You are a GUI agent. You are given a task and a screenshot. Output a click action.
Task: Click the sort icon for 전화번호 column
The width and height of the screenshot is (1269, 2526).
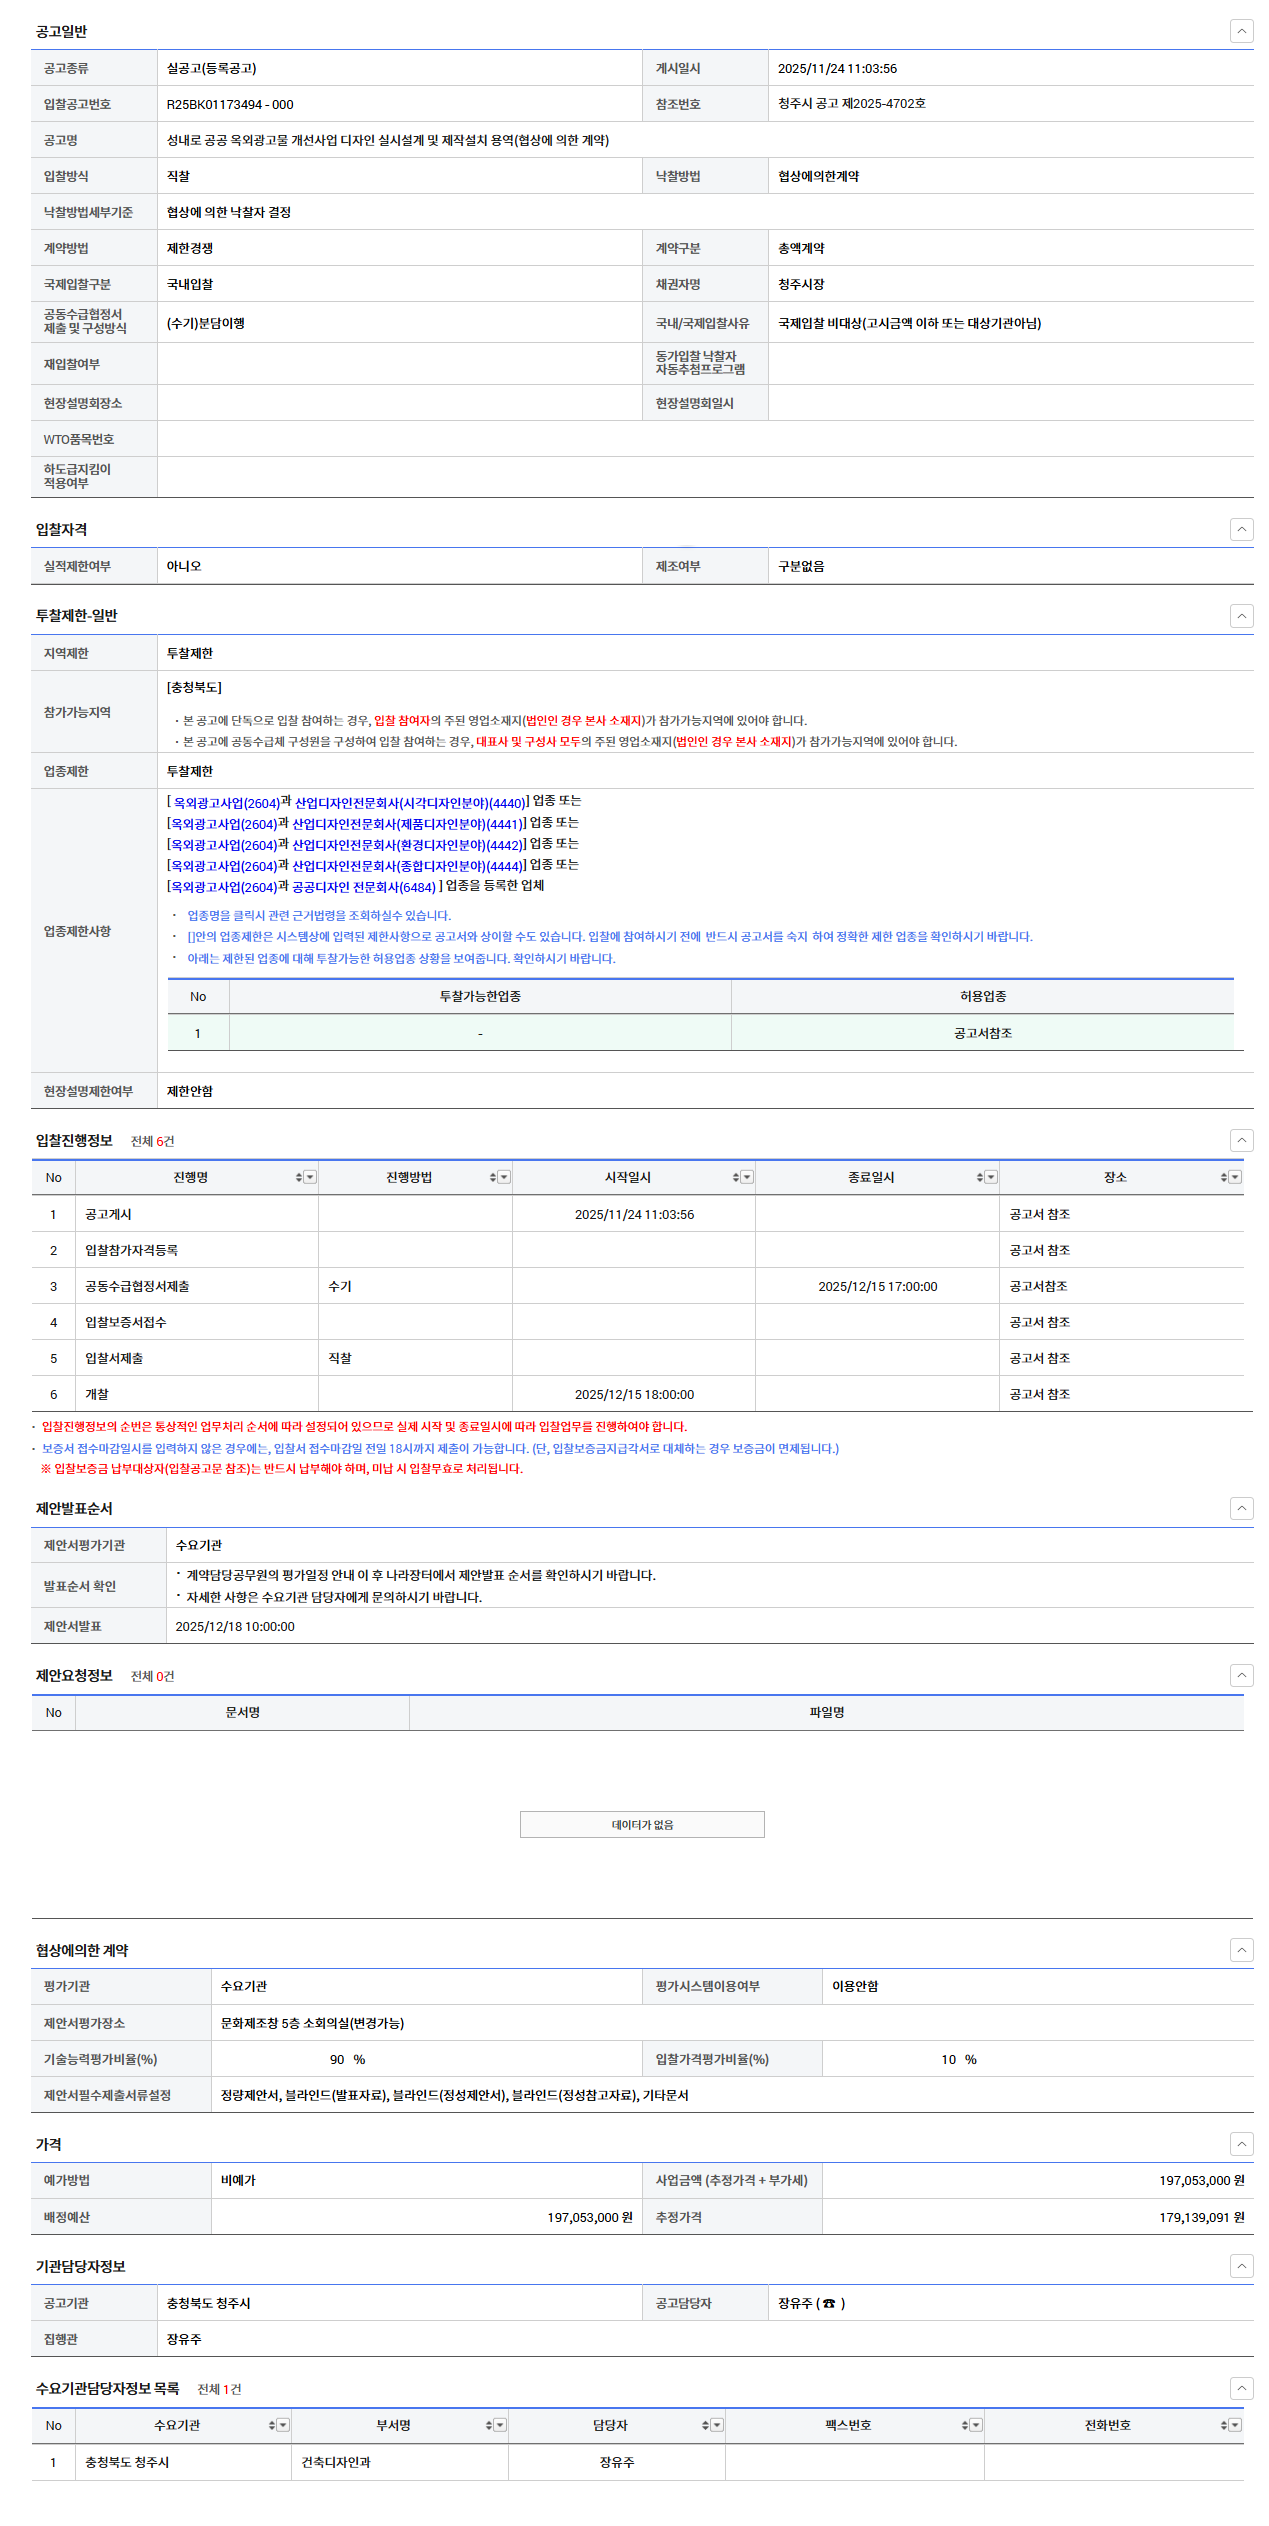point(1224,2424)
